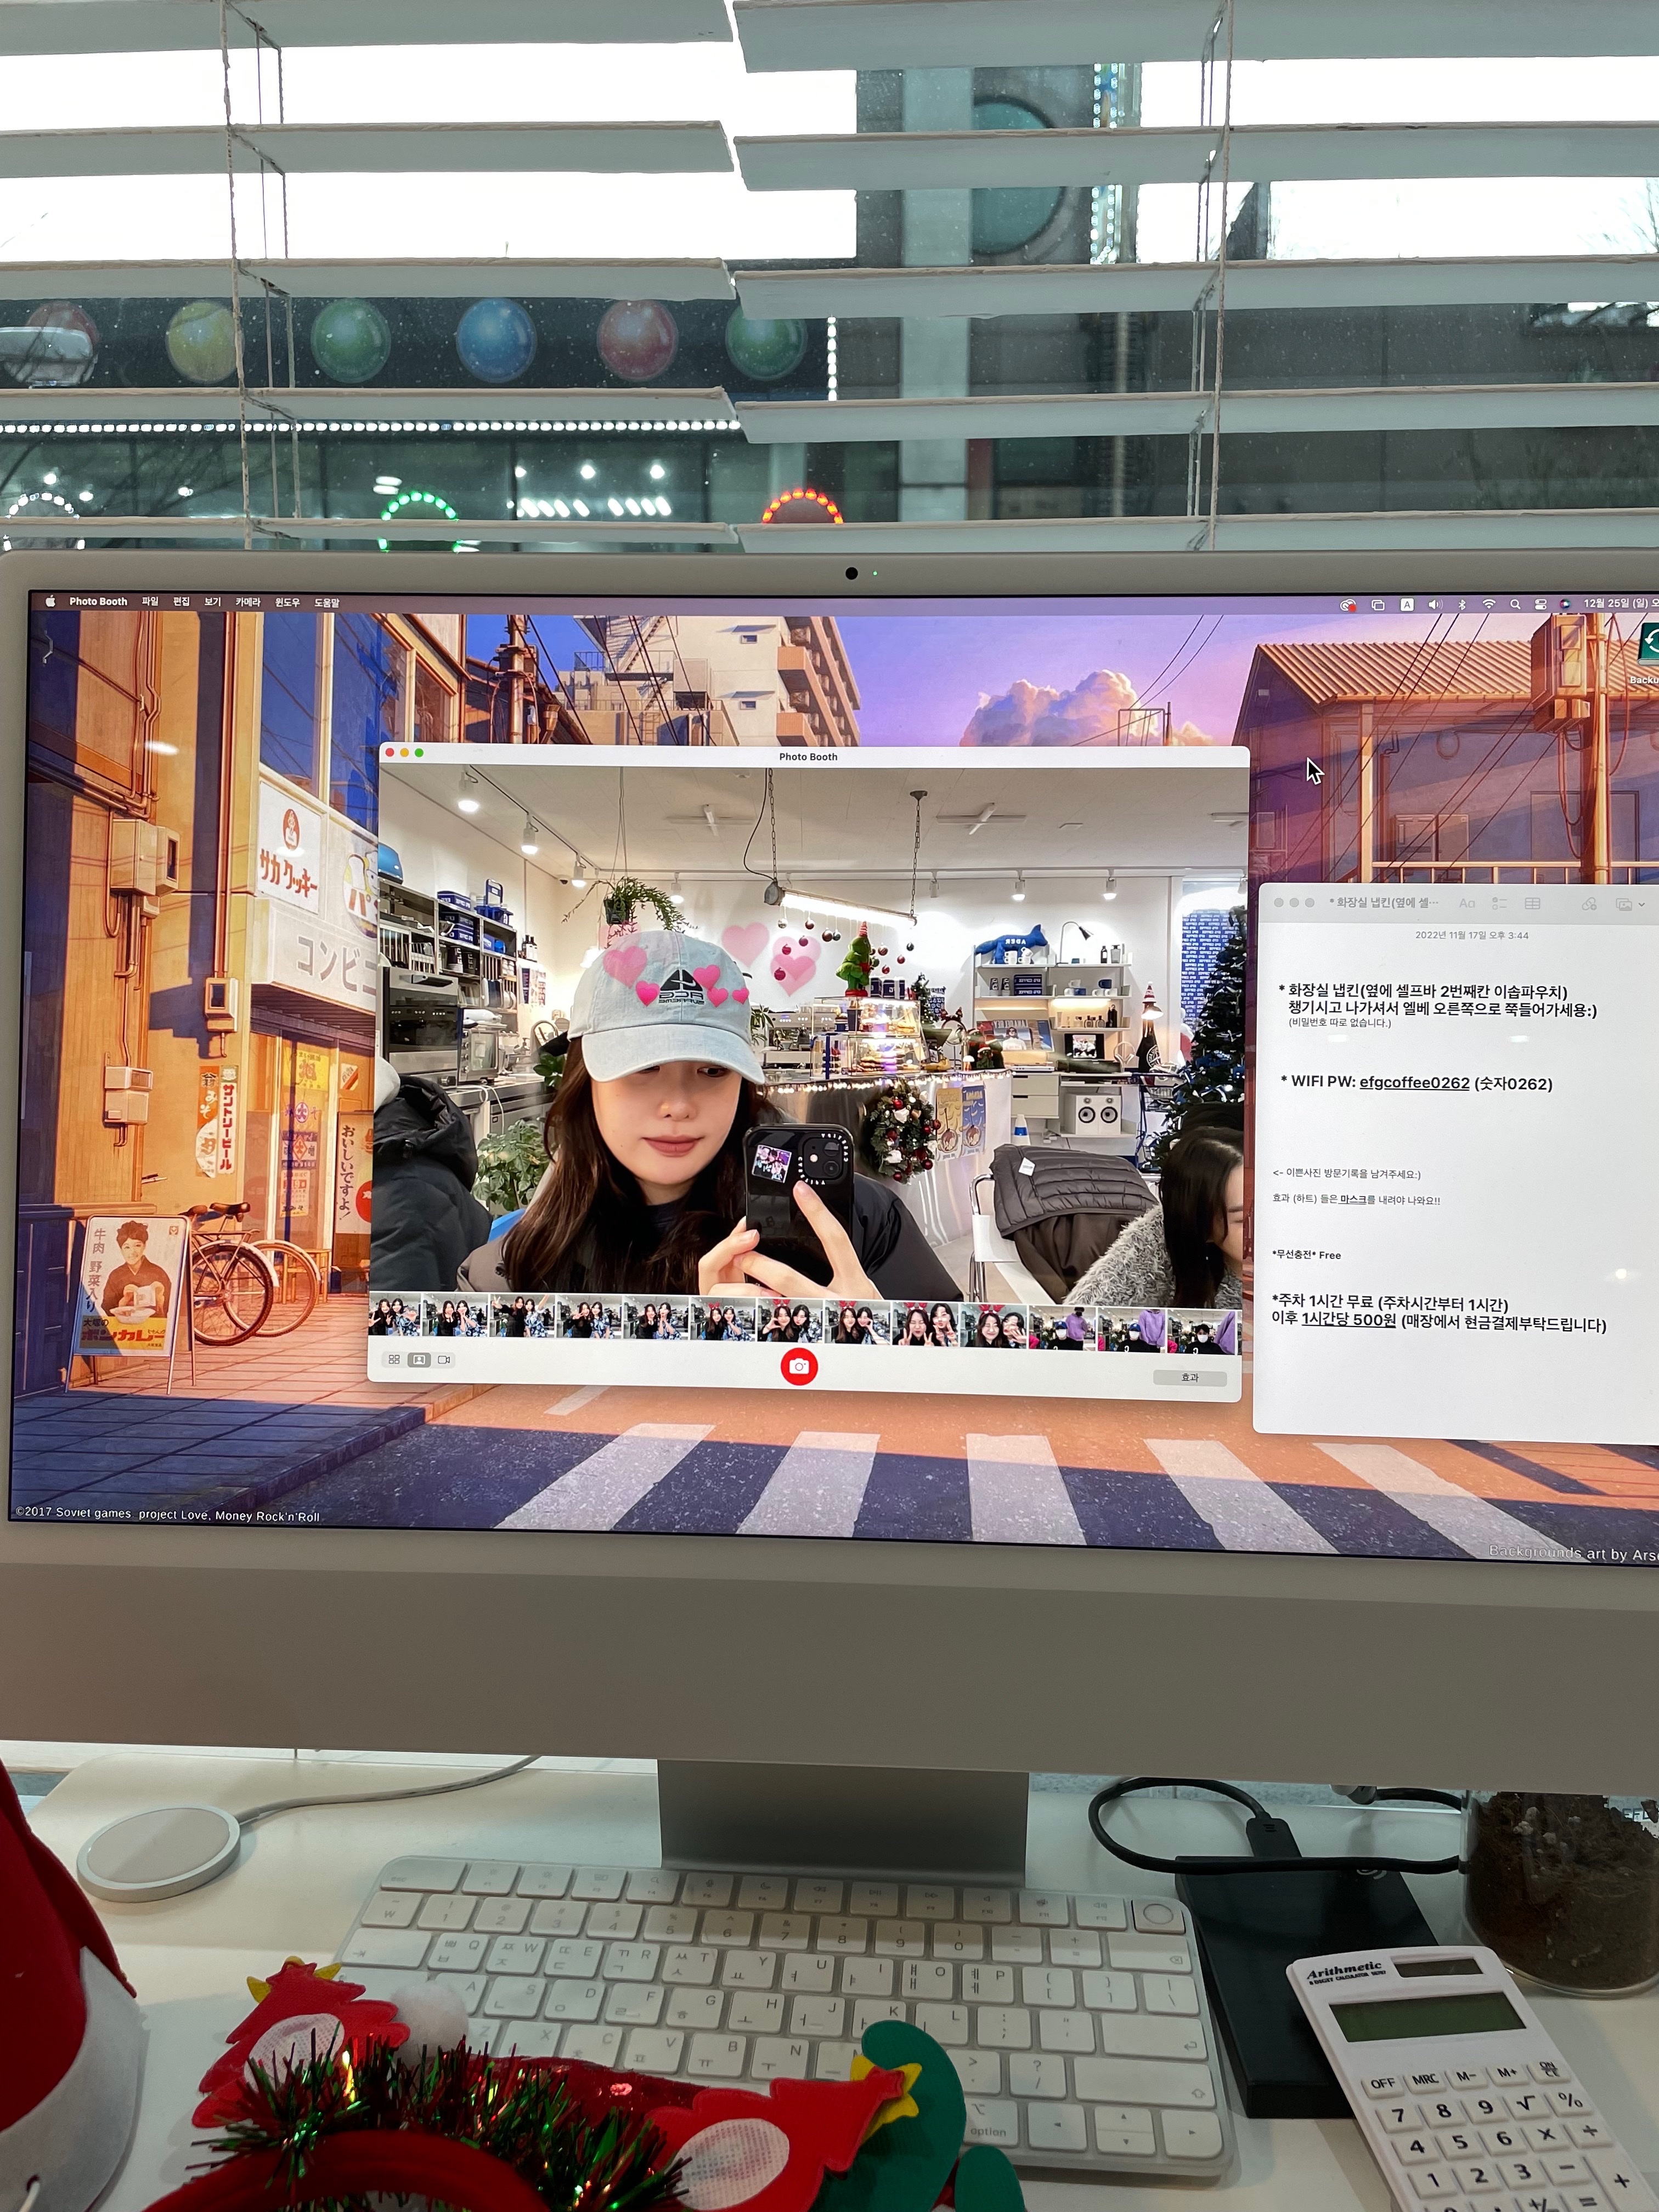Click the efgcoffee0262 underlined text
Viewport: 1659px width, 2212px height.
(x=1414, y=1083)
